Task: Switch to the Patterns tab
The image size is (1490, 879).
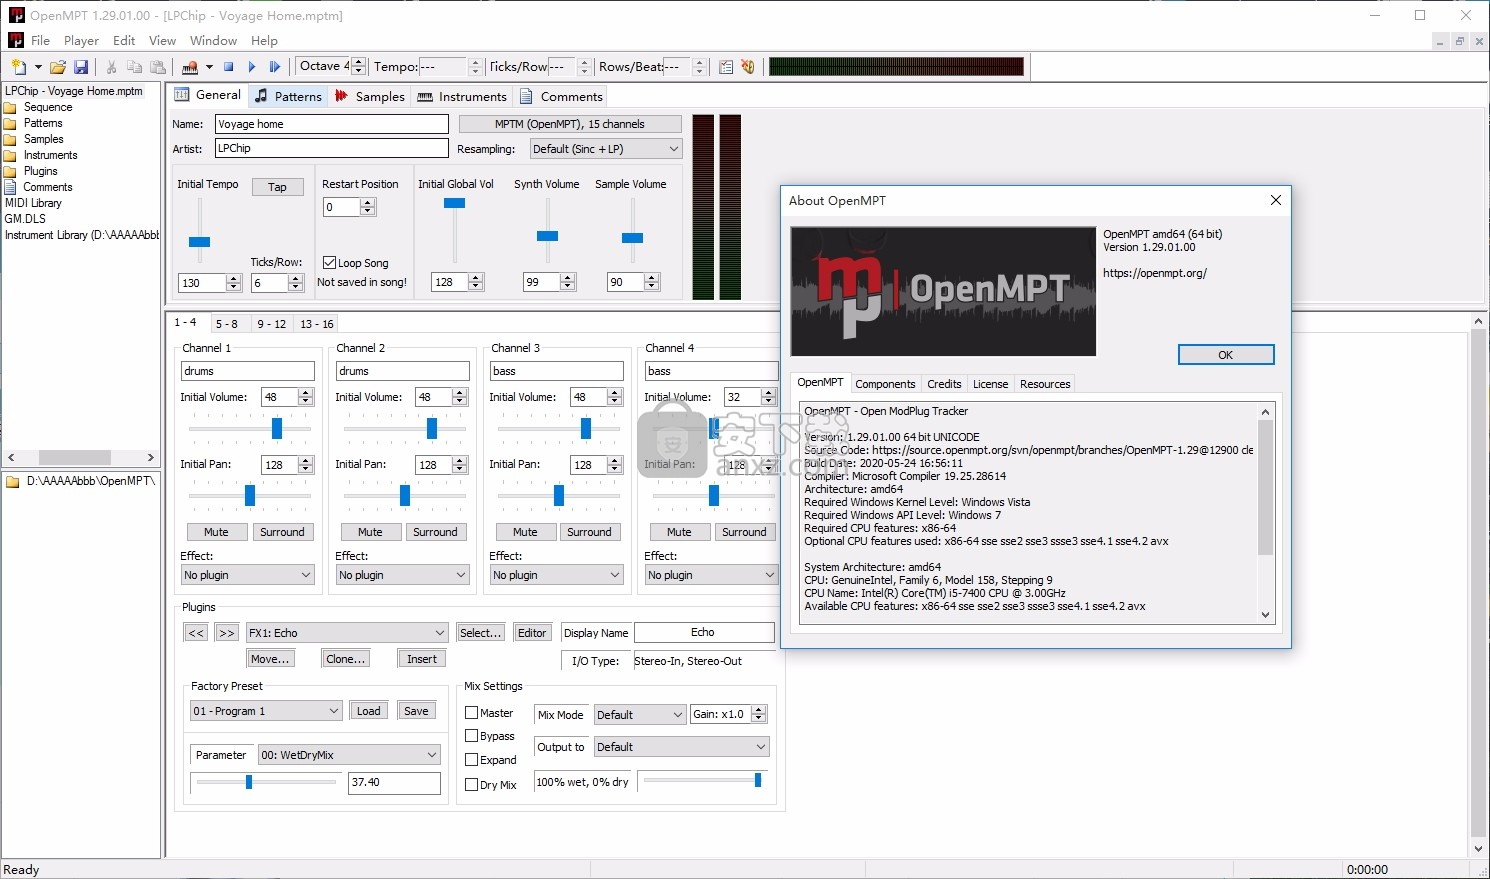Action: [288, 96]
